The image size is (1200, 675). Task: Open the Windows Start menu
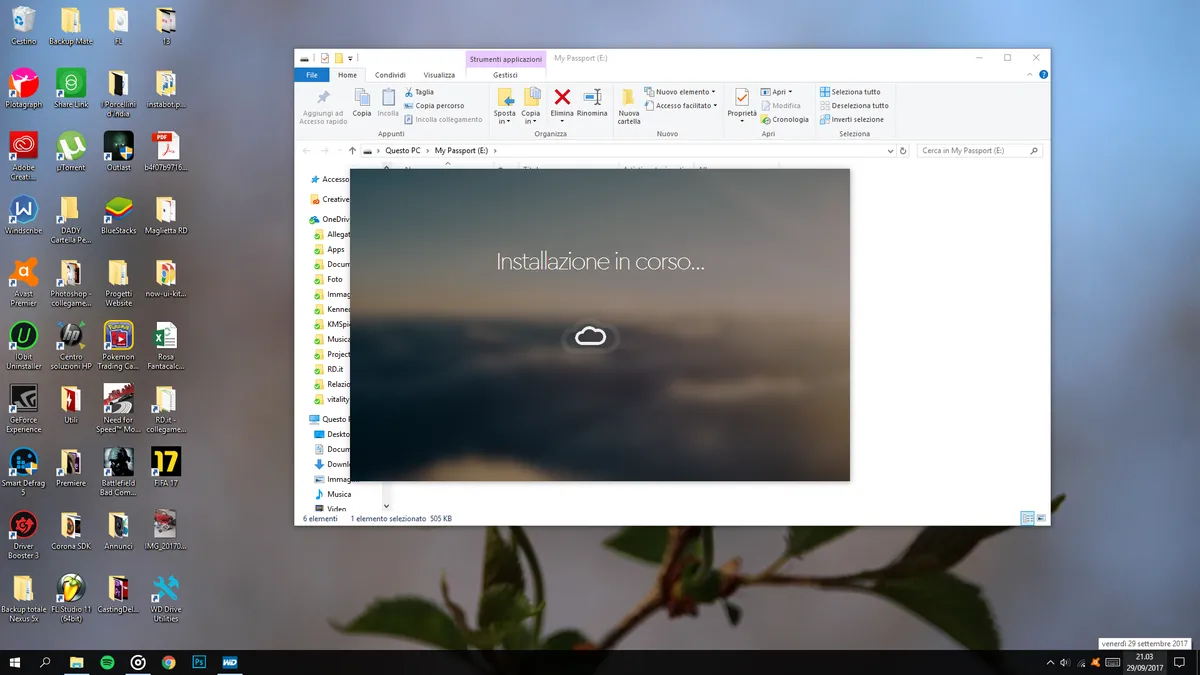(x=15, y=662)
